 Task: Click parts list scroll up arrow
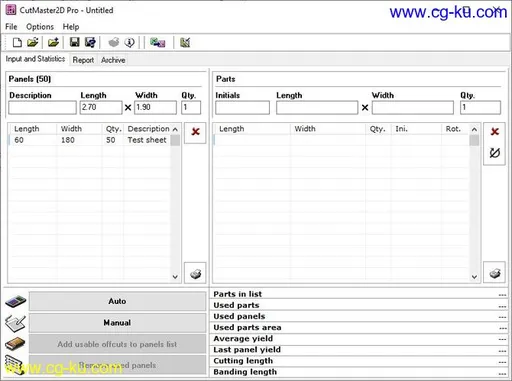(x=474, y=129)
